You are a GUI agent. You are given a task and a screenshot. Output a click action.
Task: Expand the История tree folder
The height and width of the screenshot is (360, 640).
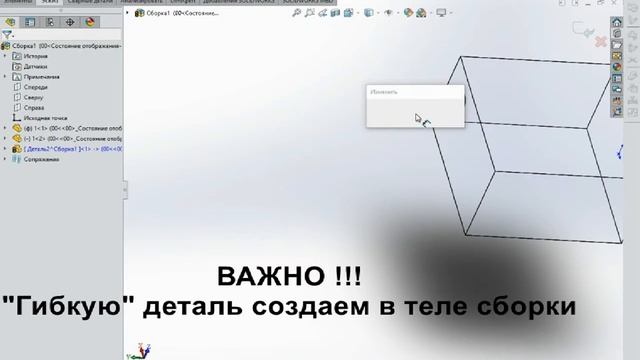coord(5,56)
